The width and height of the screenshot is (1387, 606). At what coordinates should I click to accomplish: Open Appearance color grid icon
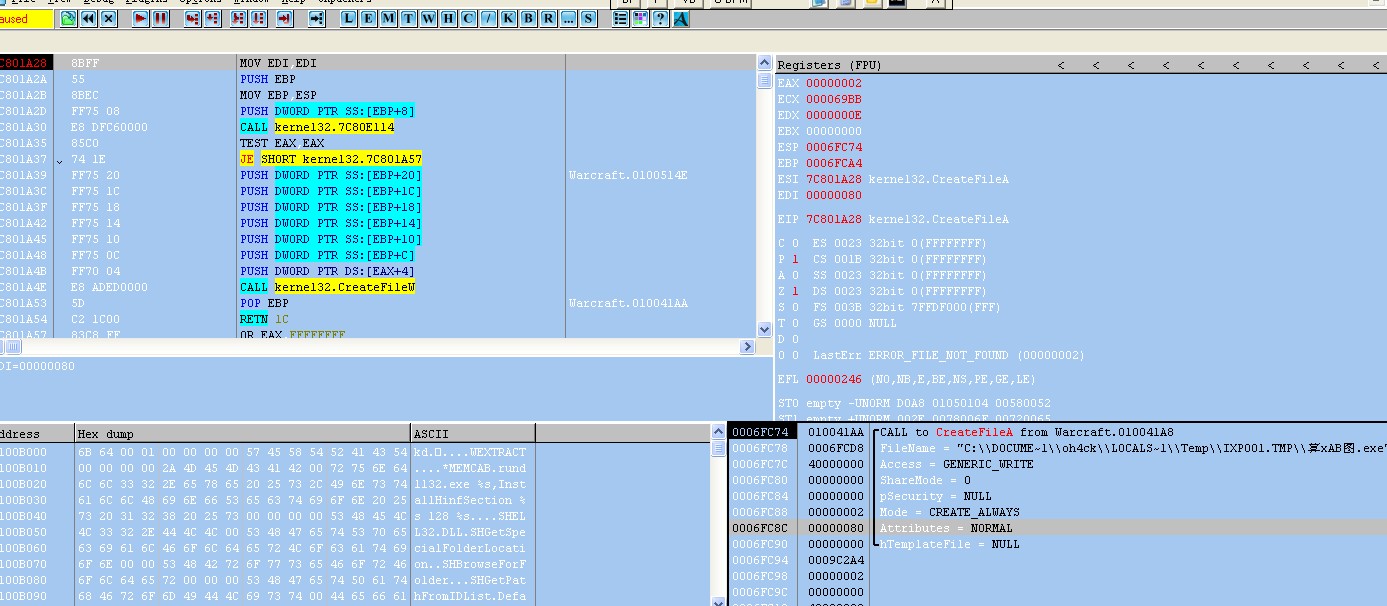(x=640, y=19)
